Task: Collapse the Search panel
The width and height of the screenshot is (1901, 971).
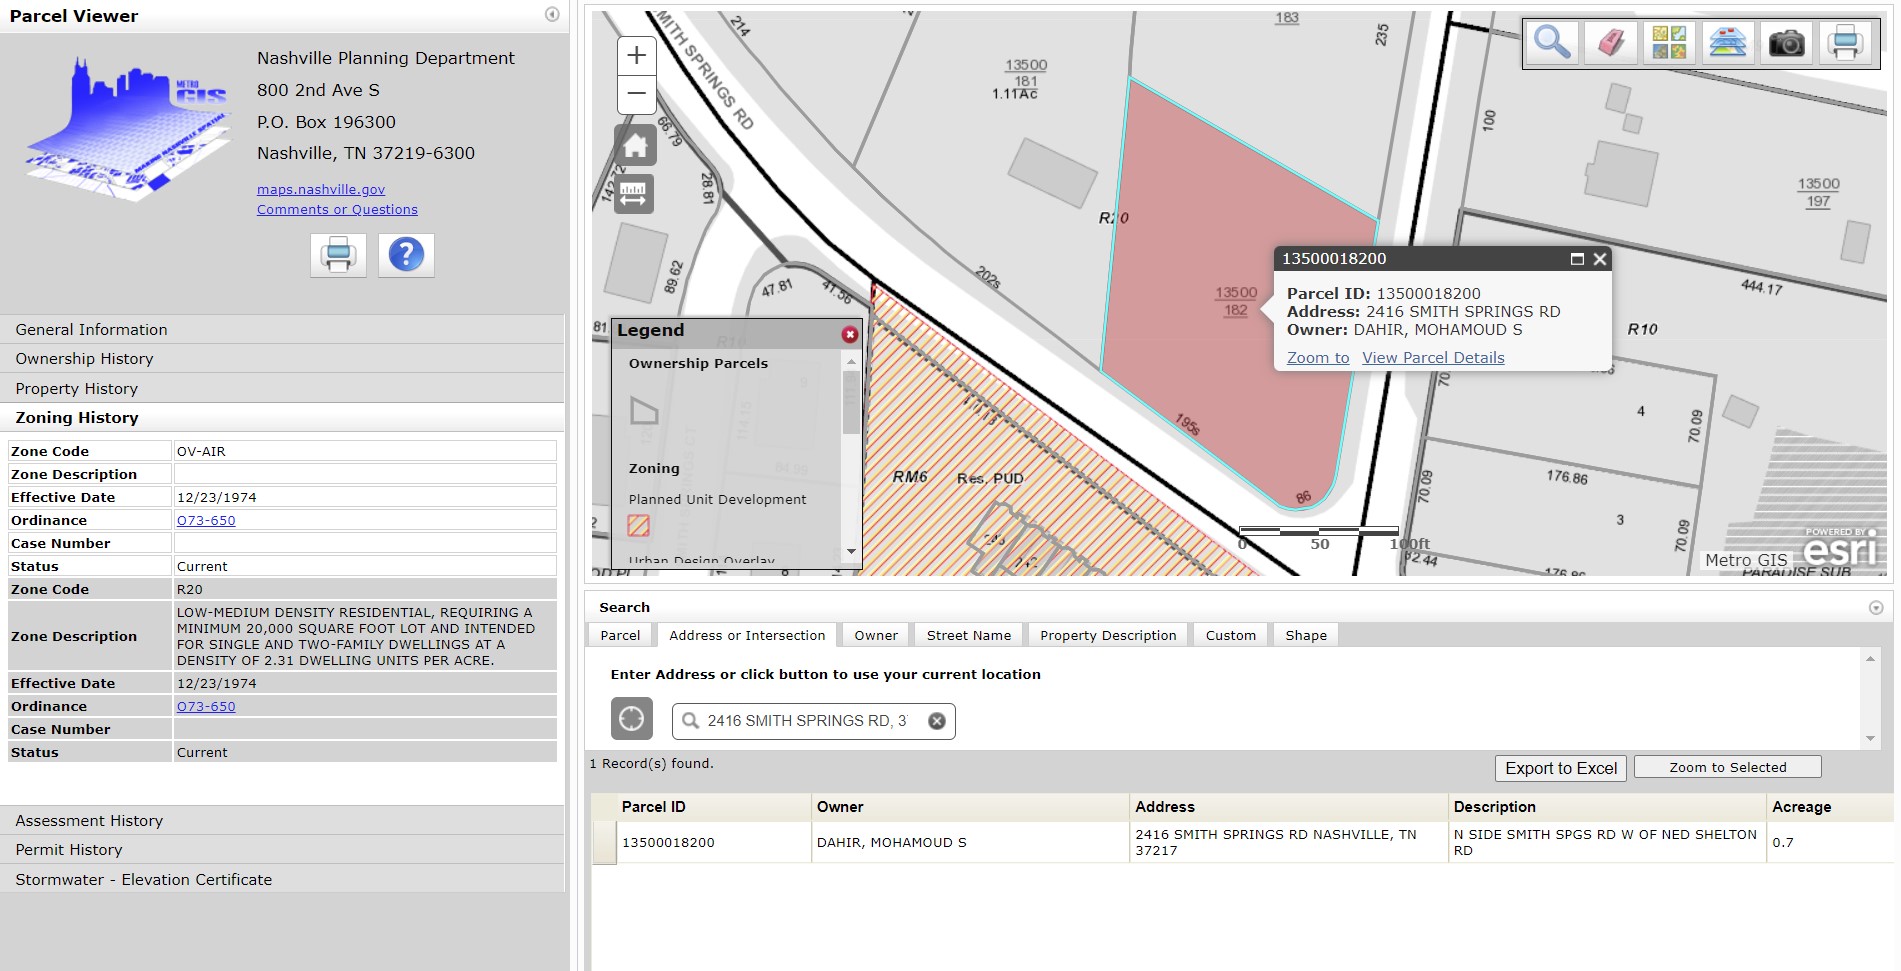Action: click(1876, 608)
